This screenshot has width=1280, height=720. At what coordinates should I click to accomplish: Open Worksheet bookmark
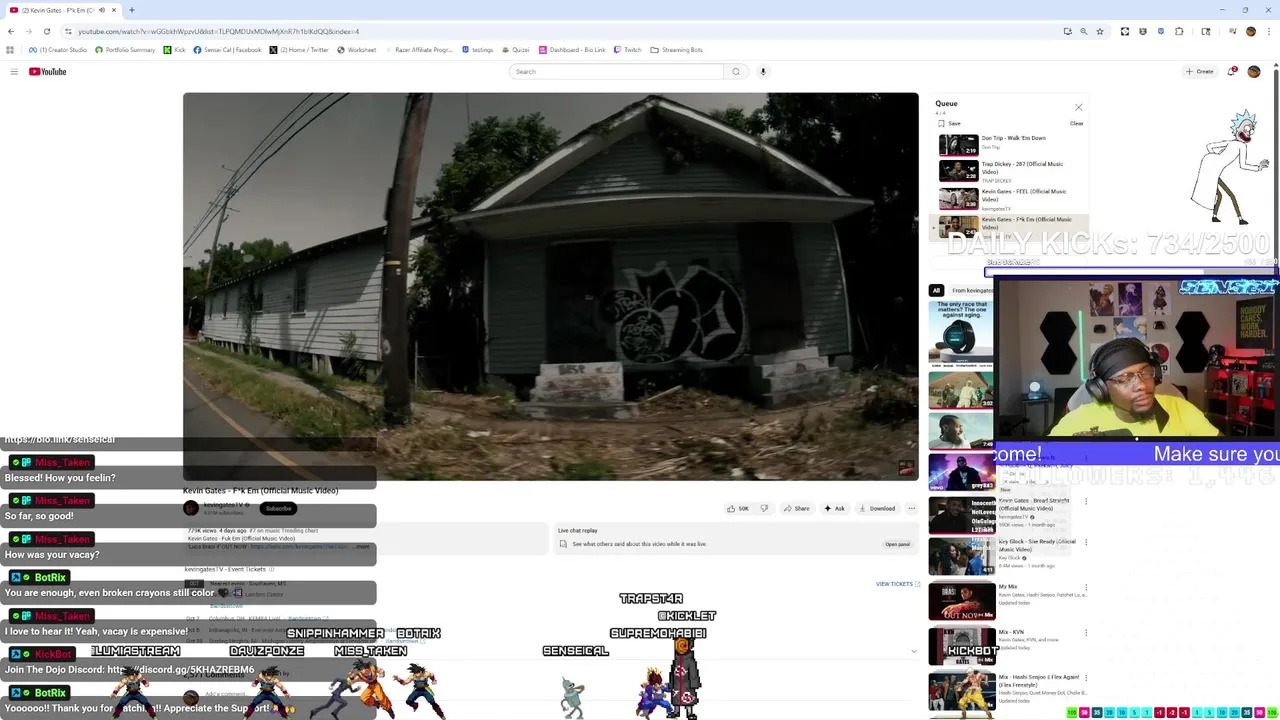[357, 50]
